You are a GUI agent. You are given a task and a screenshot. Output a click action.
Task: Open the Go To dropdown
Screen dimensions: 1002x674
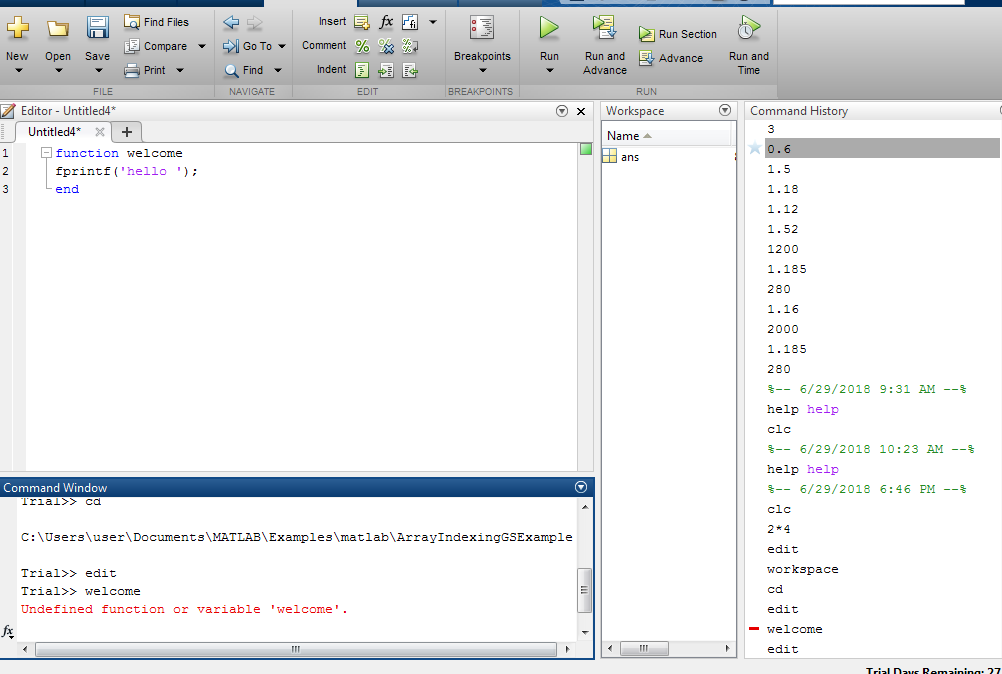tap(253, 45)
